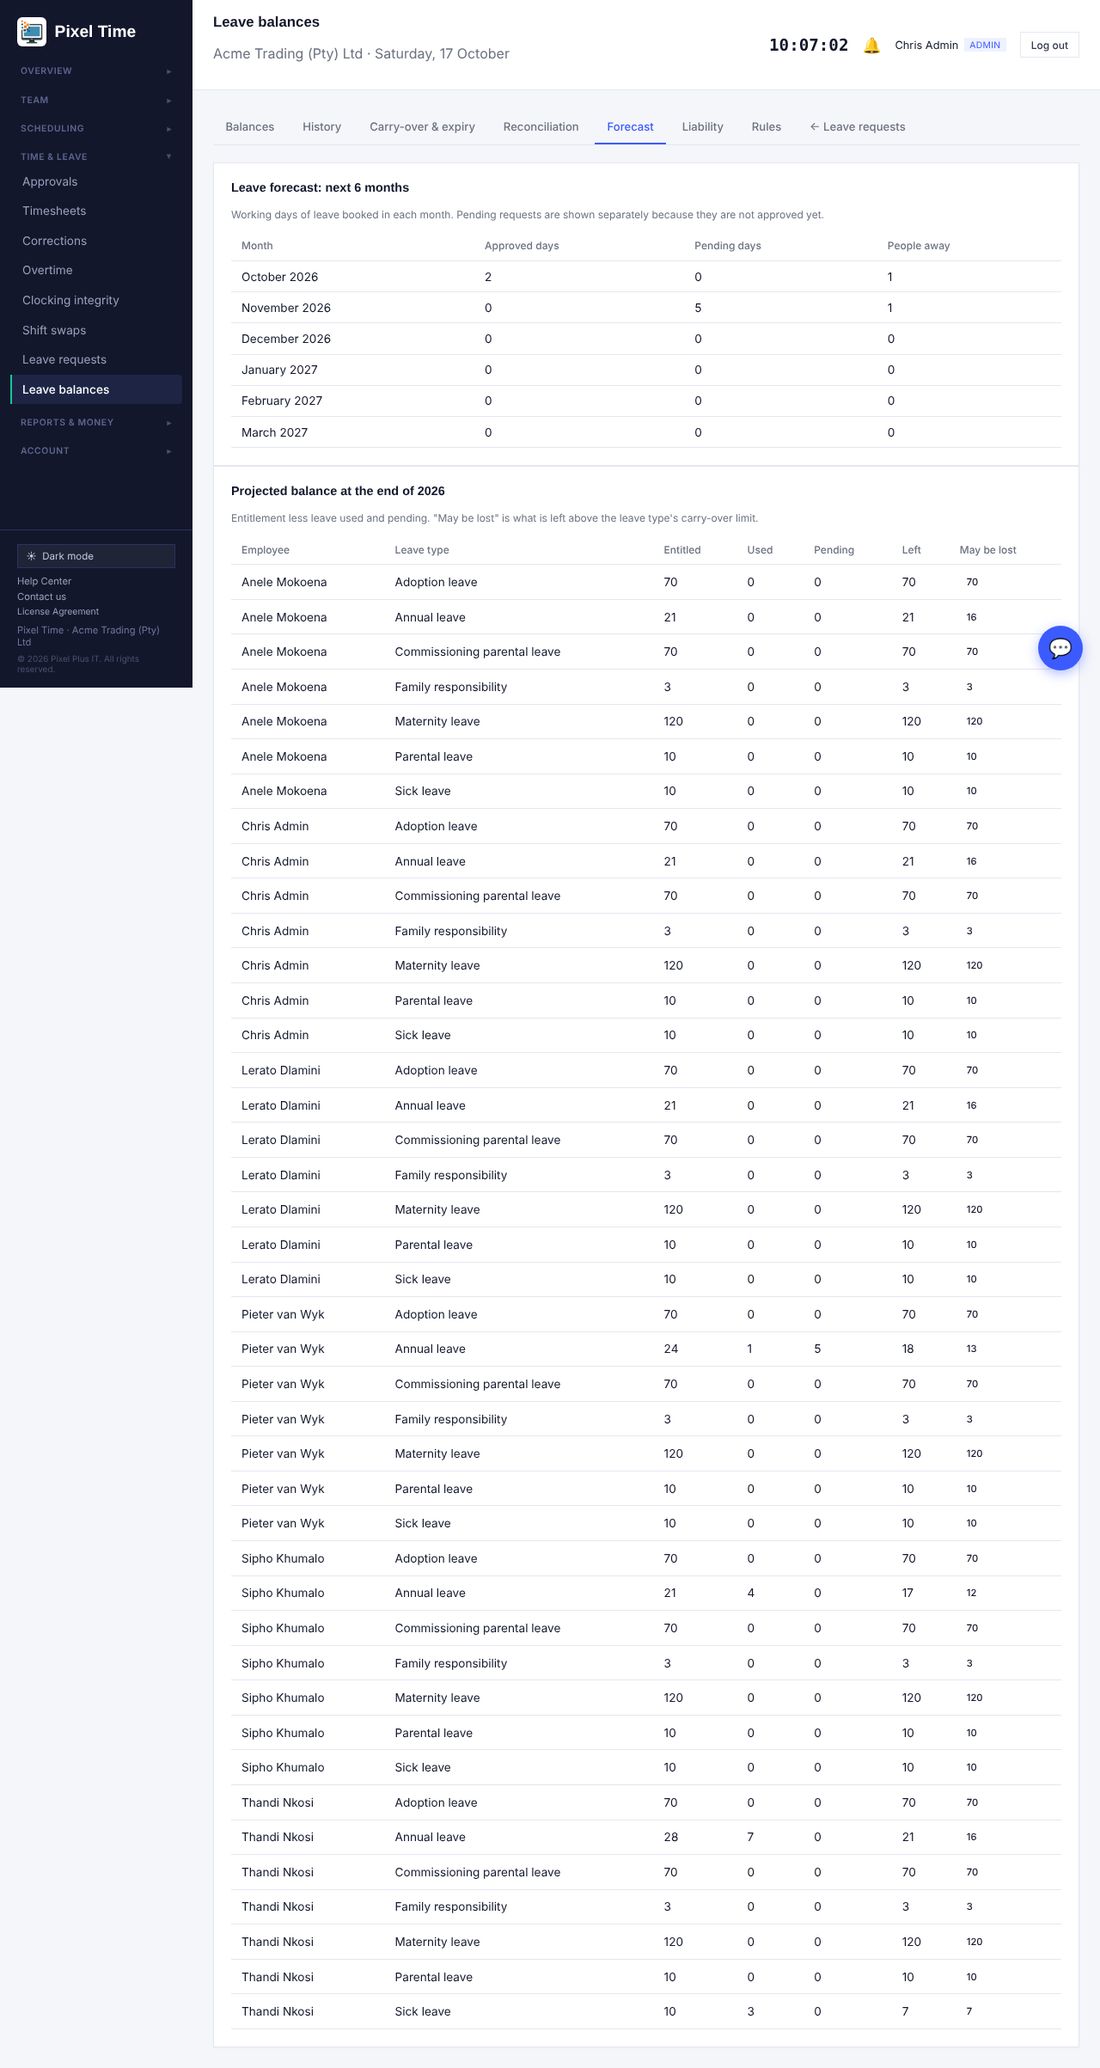Open Shift swaps in sidebar
The width and height of the screenshot is (1100, 2068).
[x=96, y=330]
